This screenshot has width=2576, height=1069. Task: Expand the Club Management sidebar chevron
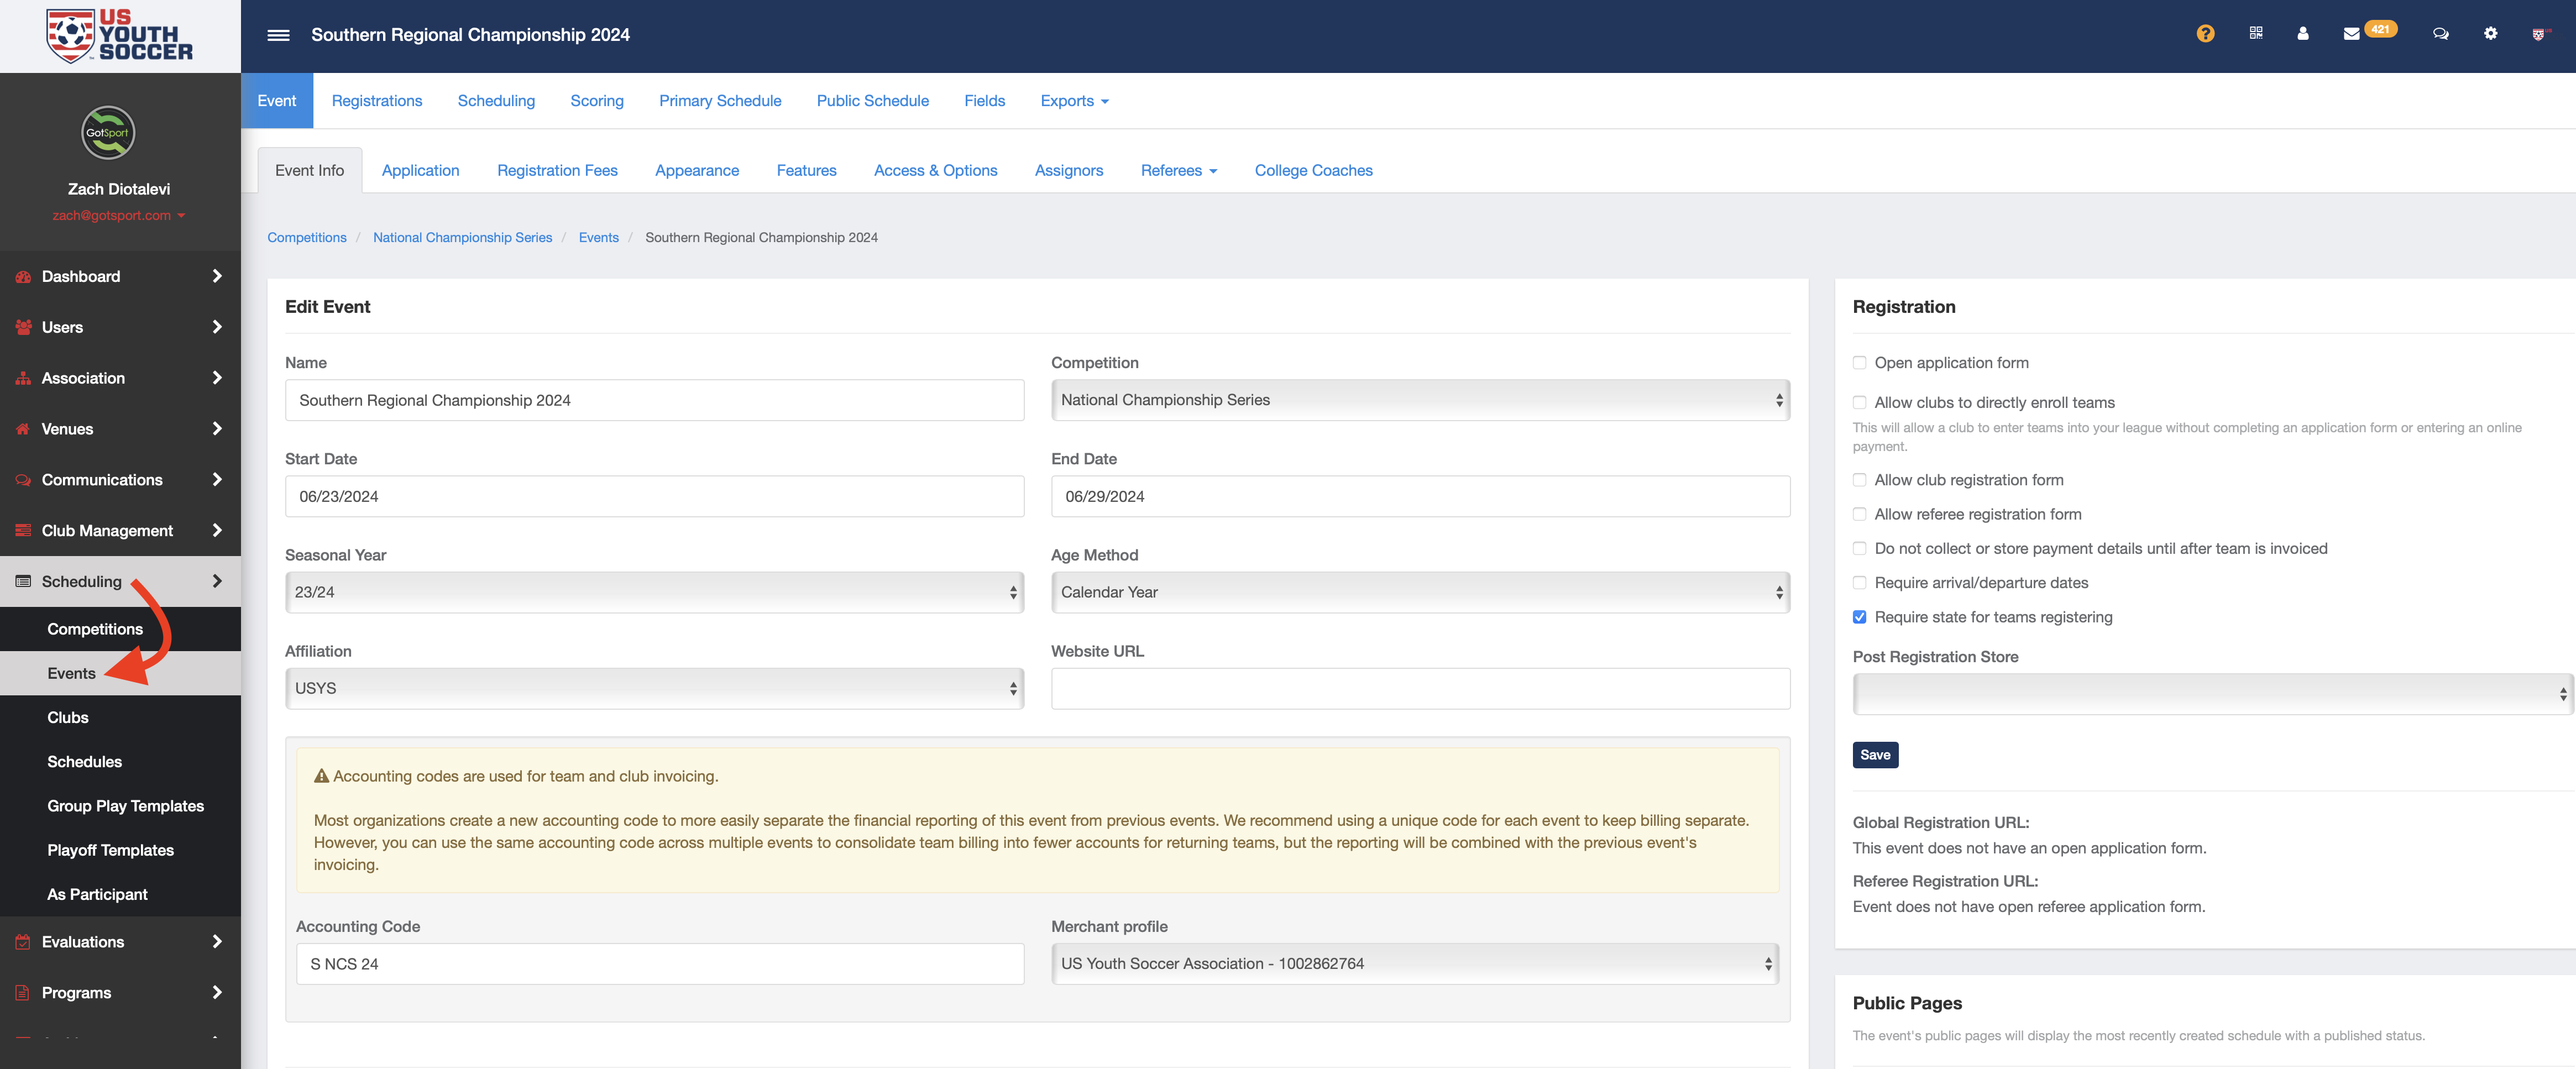click(x=216, y=531)
